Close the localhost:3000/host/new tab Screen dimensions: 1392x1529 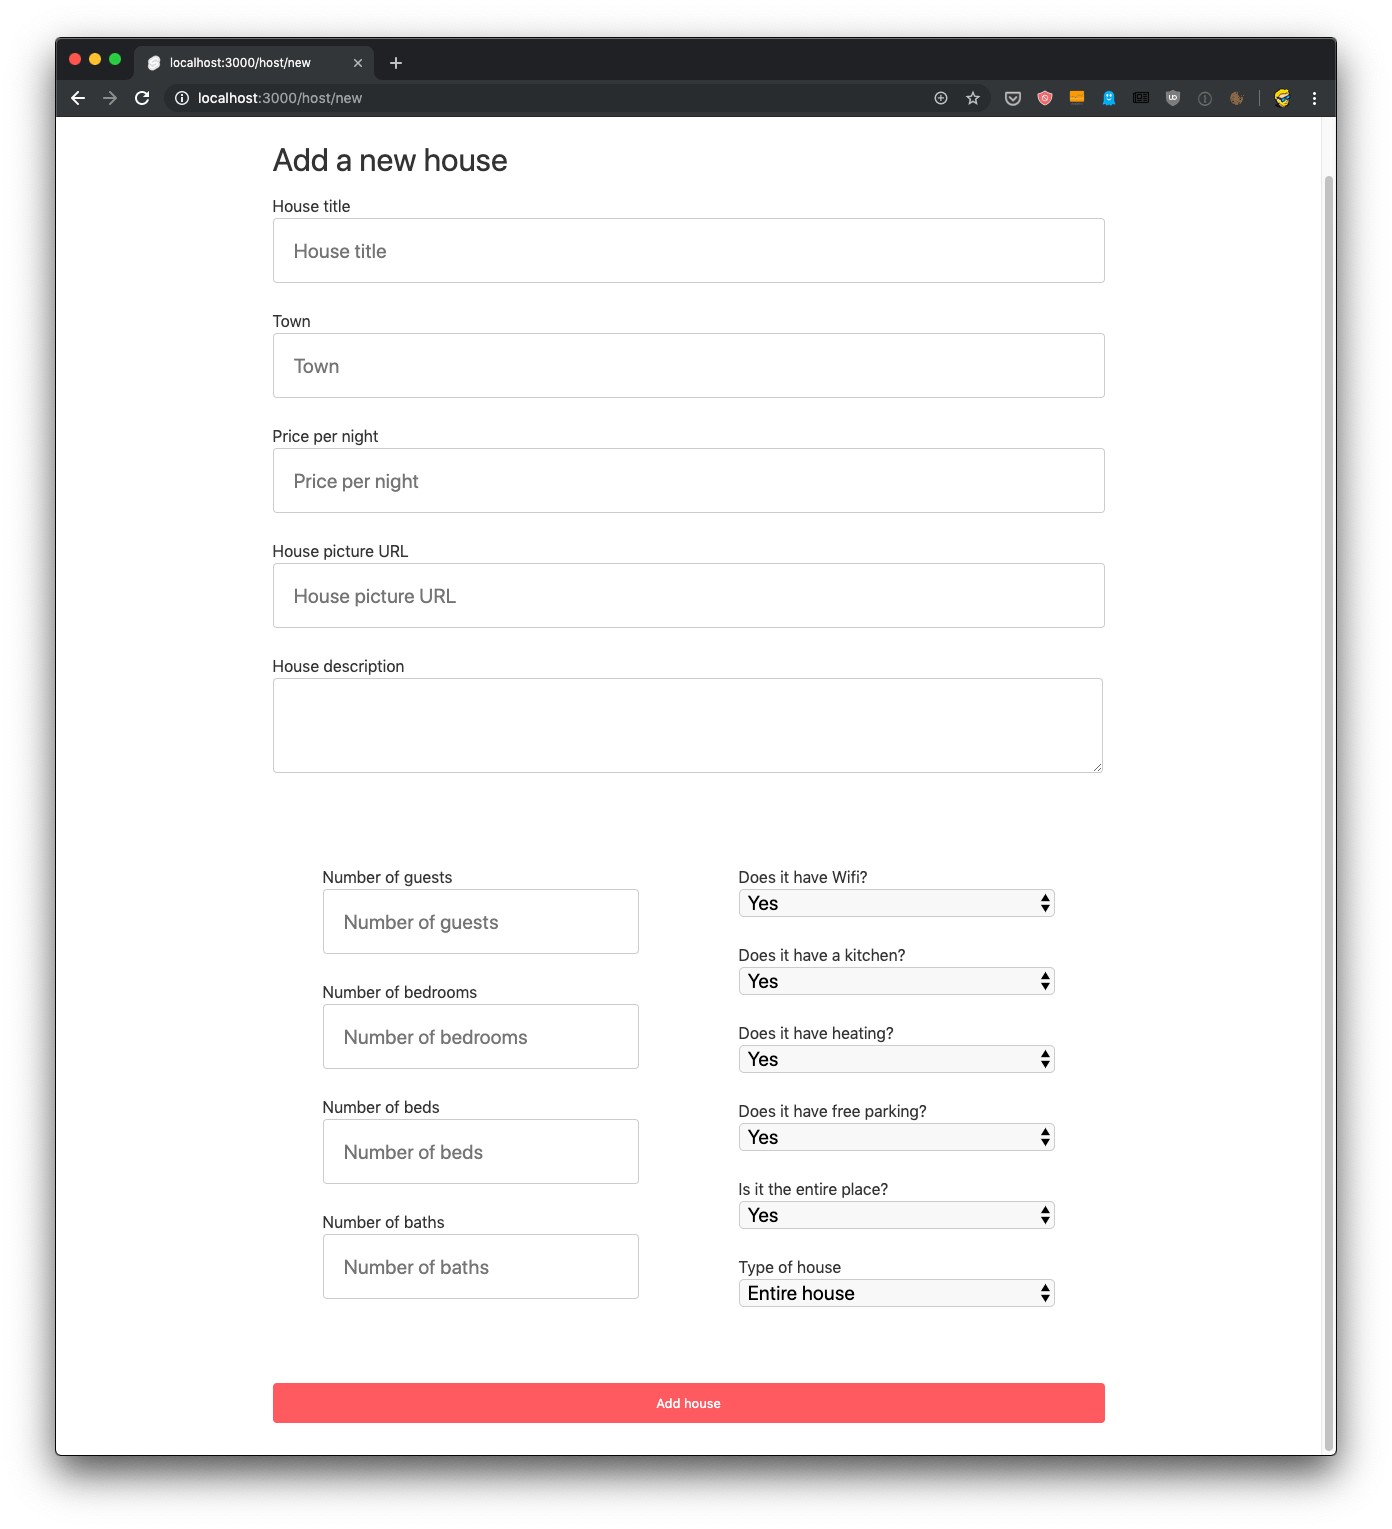point(358,63)
